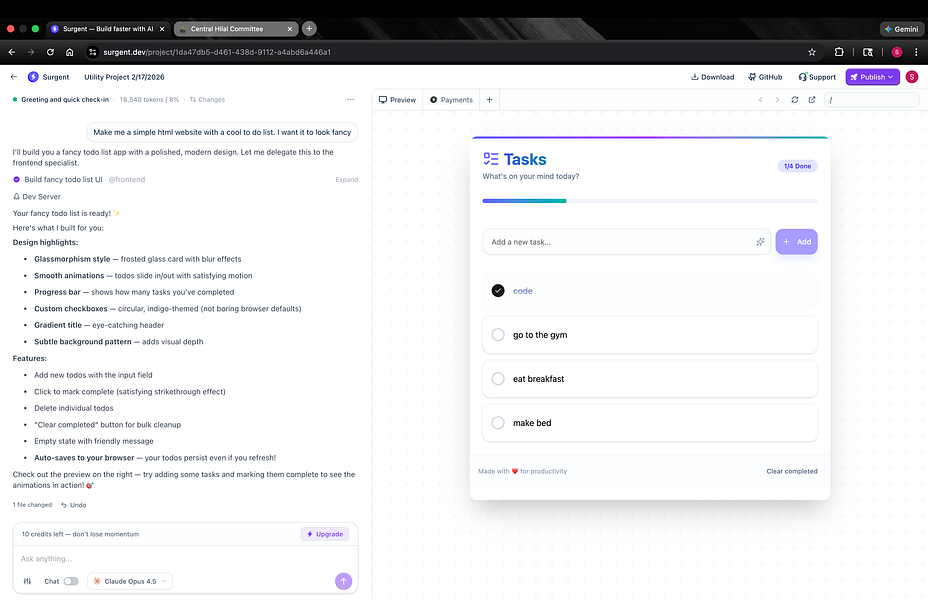Viewport: 928px width, 600px height.
Task: Click the preview URL path field
Action: (871, 99)
